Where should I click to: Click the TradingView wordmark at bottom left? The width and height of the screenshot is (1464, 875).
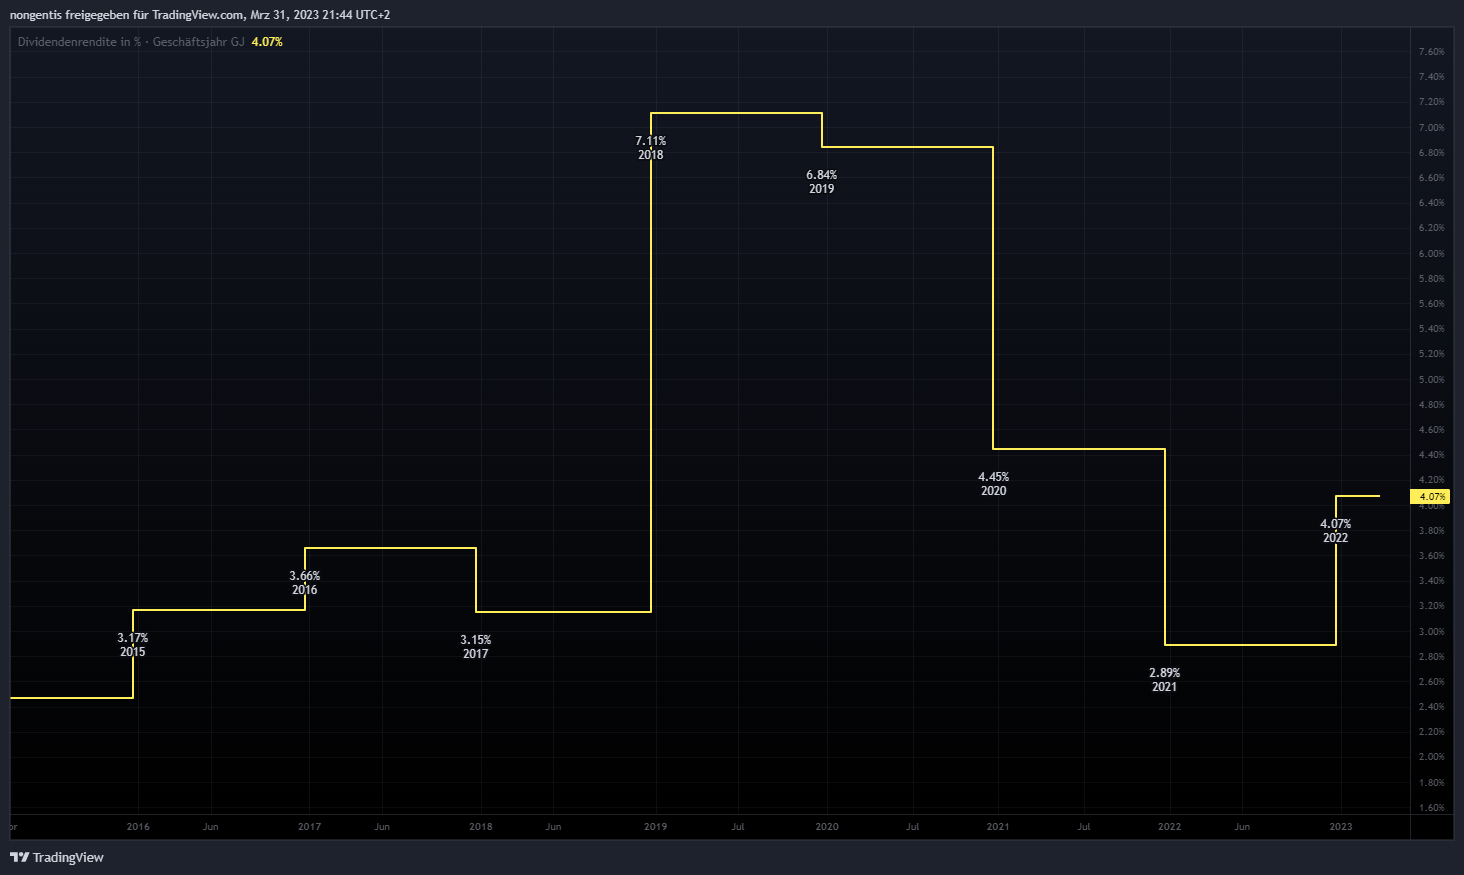[x=68, y=857]
